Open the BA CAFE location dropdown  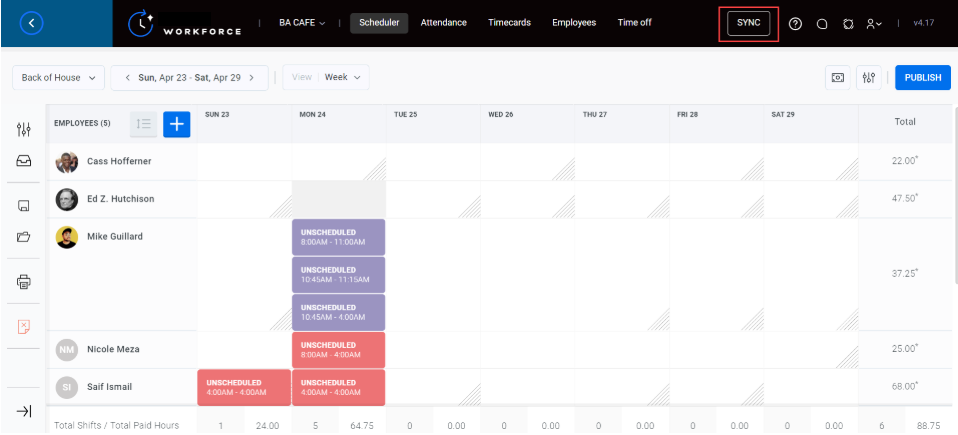tap(302, 23)
